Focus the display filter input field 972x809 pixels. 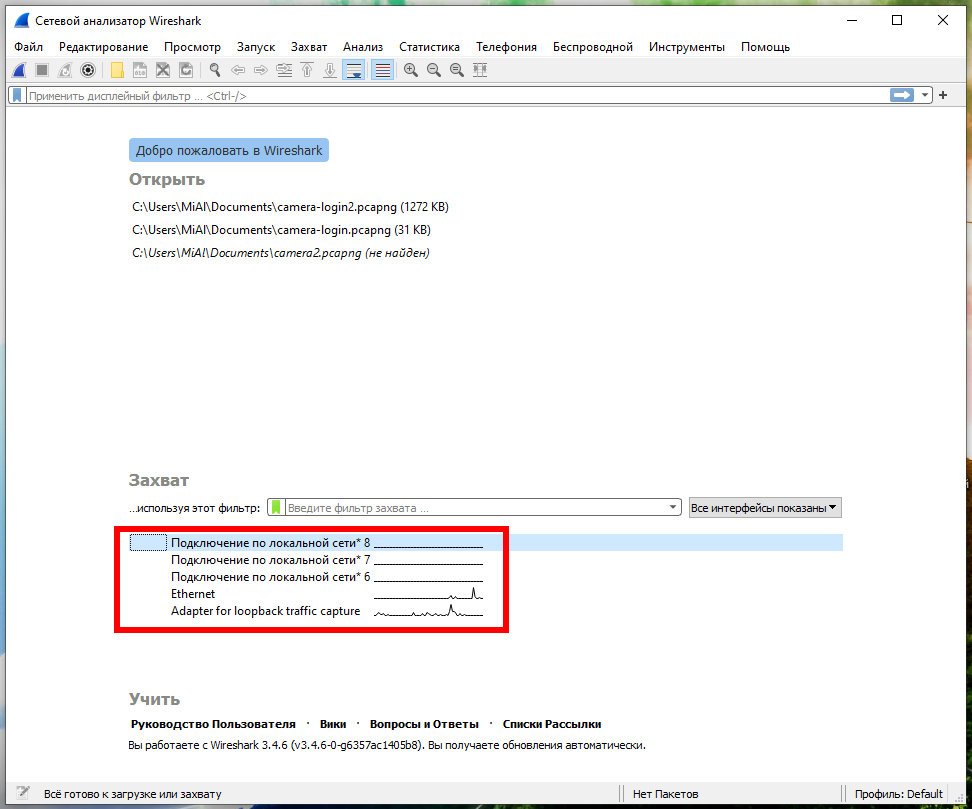[457, 96]
